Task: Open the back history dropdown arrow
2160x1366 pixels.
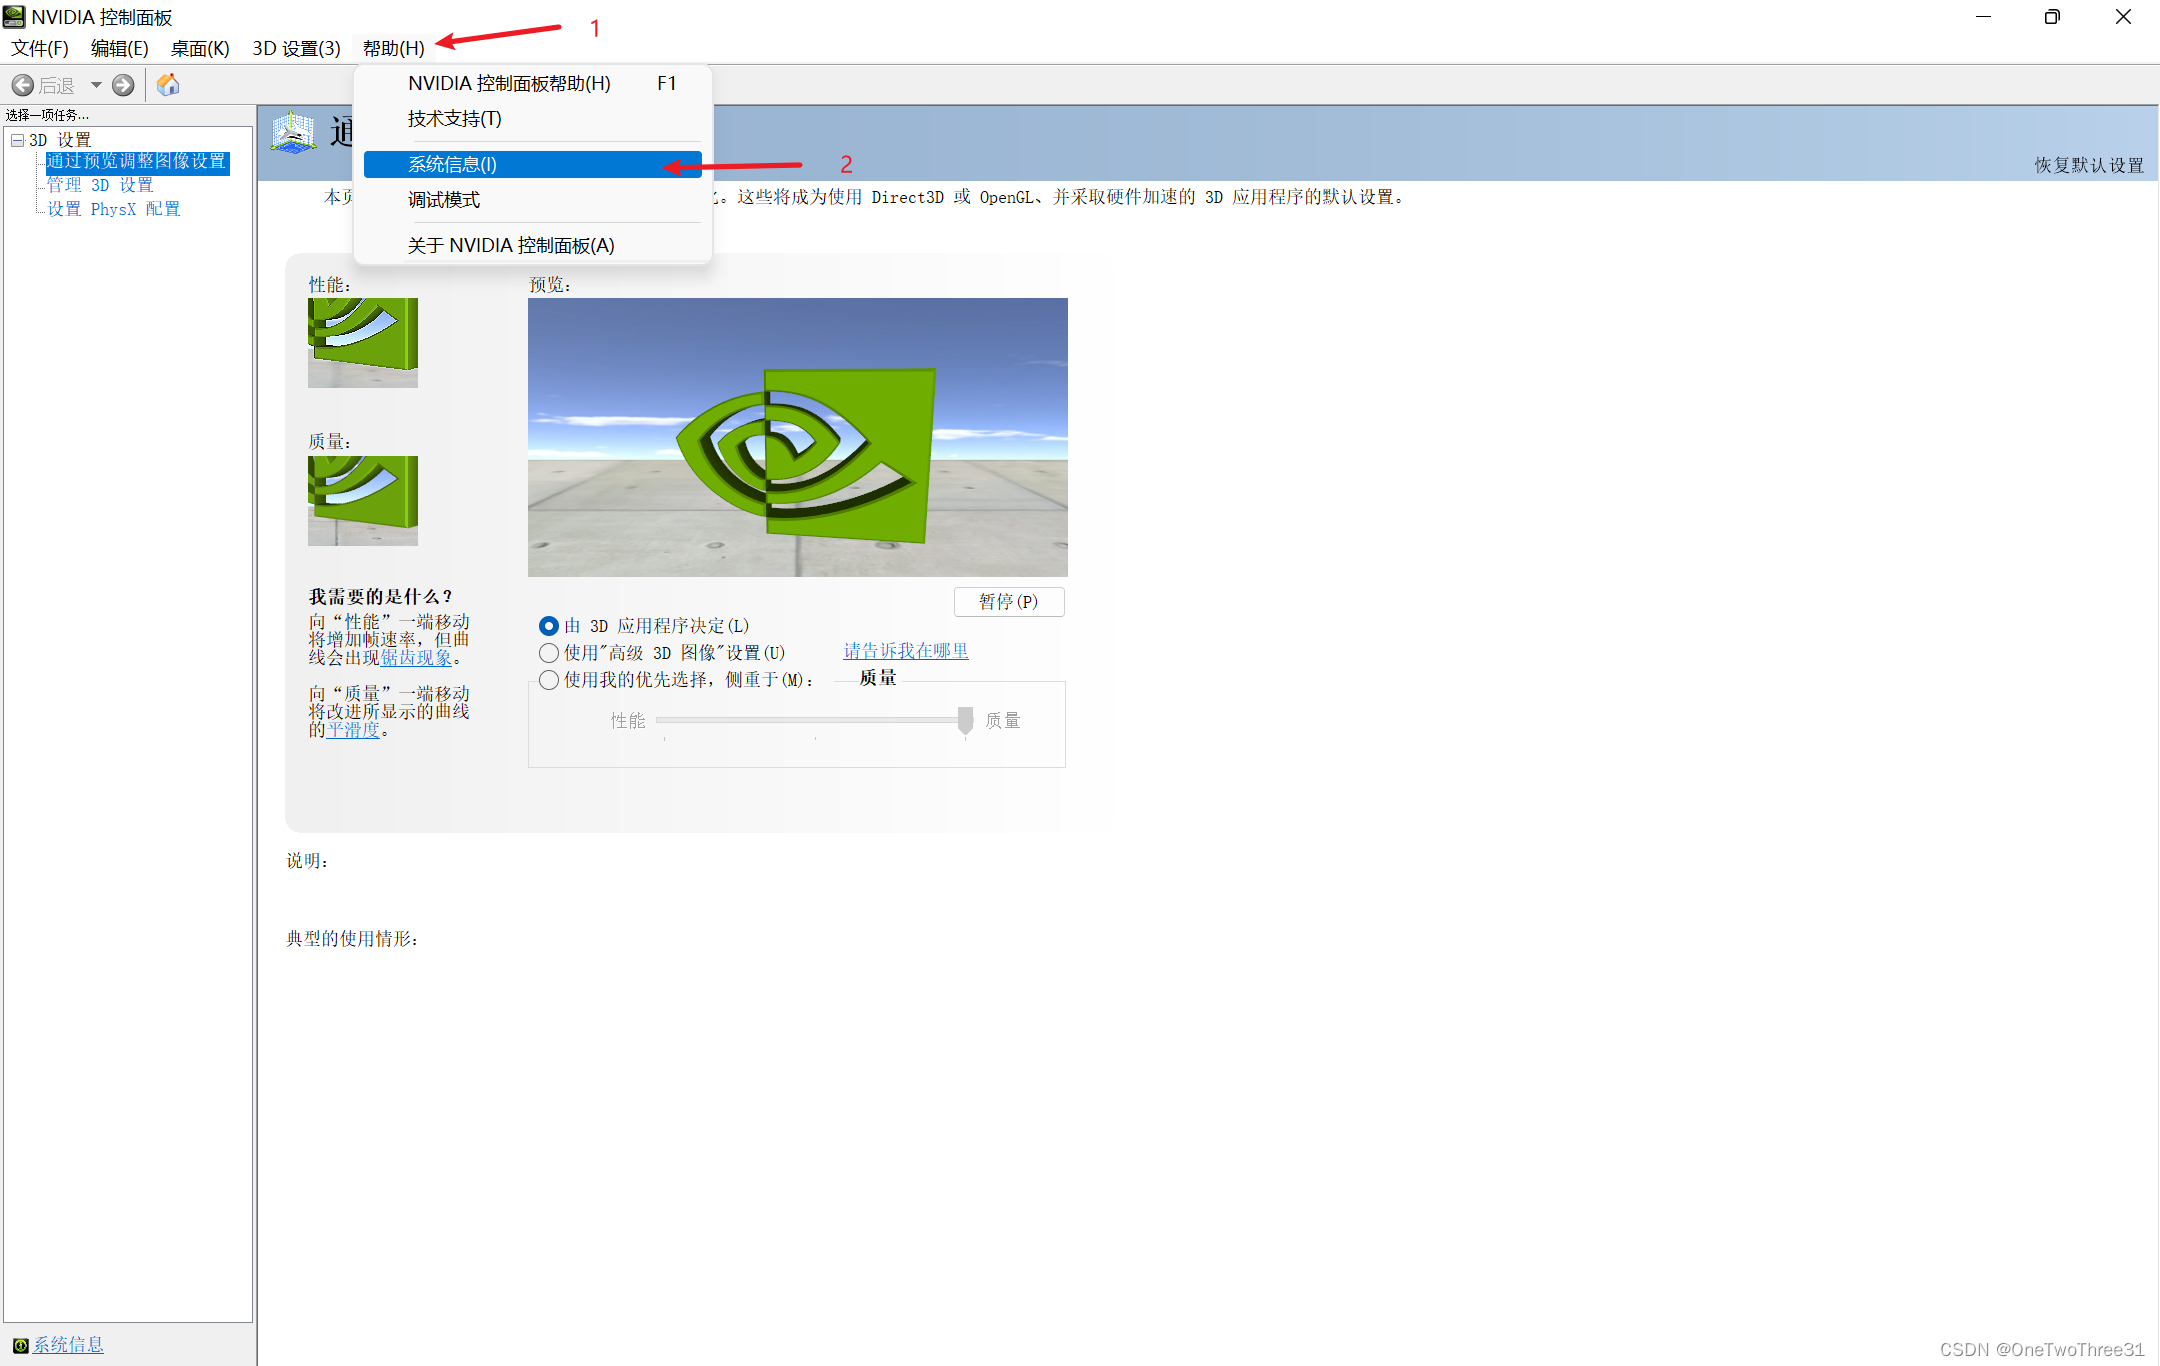Action: 96,85
